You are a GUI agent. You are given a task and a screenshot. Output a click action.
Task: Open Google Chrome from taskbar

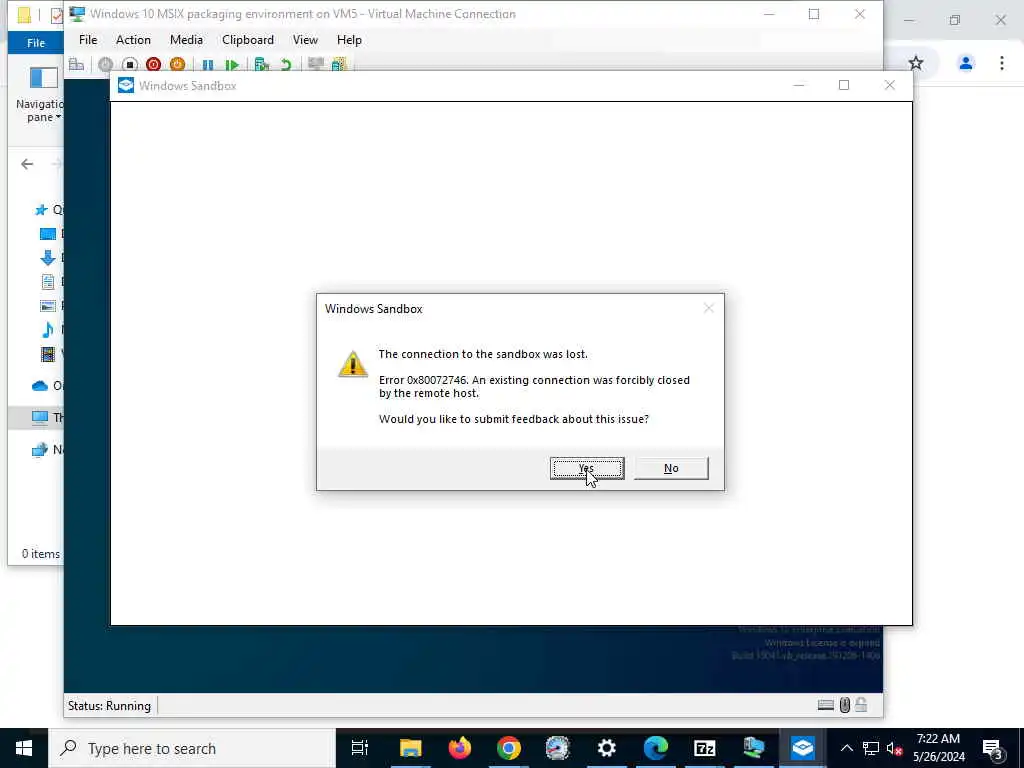[x=508, y=748]
